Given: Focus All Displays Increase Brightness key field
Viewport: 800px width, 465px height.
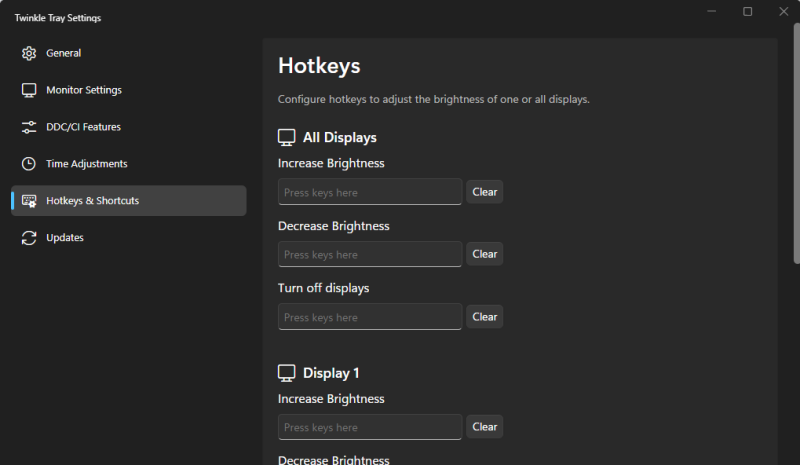Looking at the screenshot, I should 370,192.
